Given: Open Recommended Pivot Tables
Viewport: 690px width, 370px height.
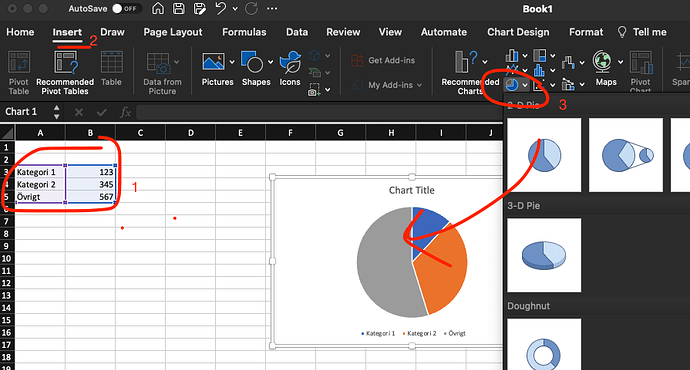Looking at the screenshot, I should point(65,73).
